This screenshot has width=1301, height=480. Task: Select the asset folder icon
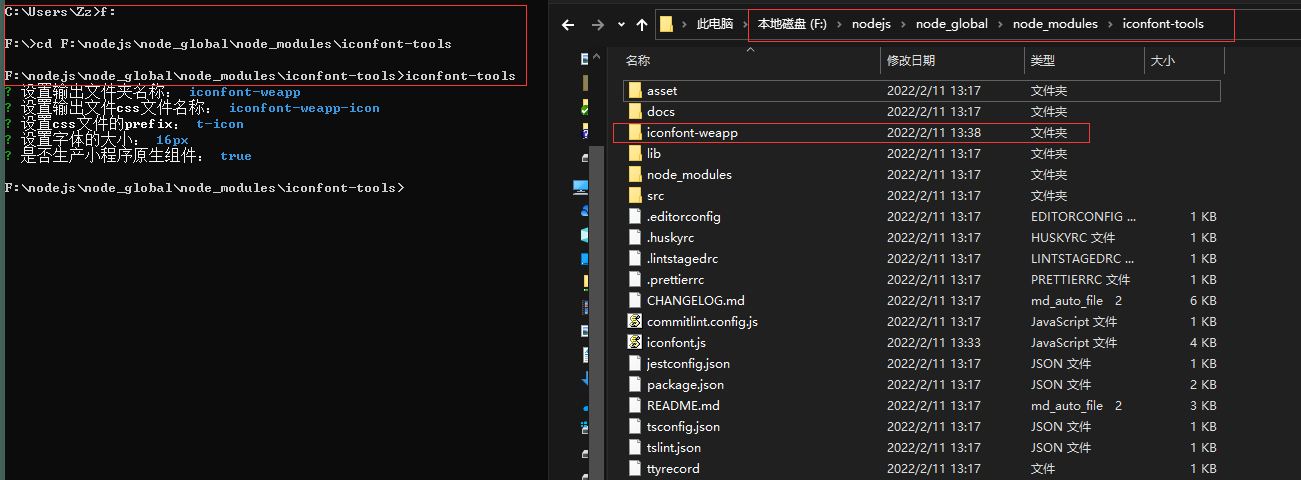coord(635,91)
